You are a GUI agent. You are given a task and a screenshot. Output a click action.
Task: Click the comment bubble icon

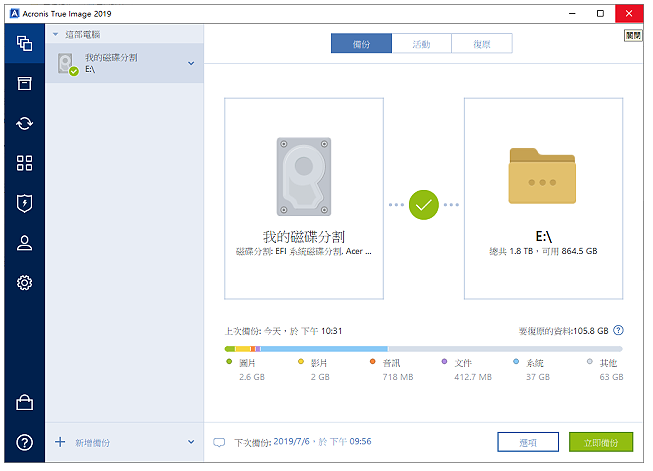point(219,442)
